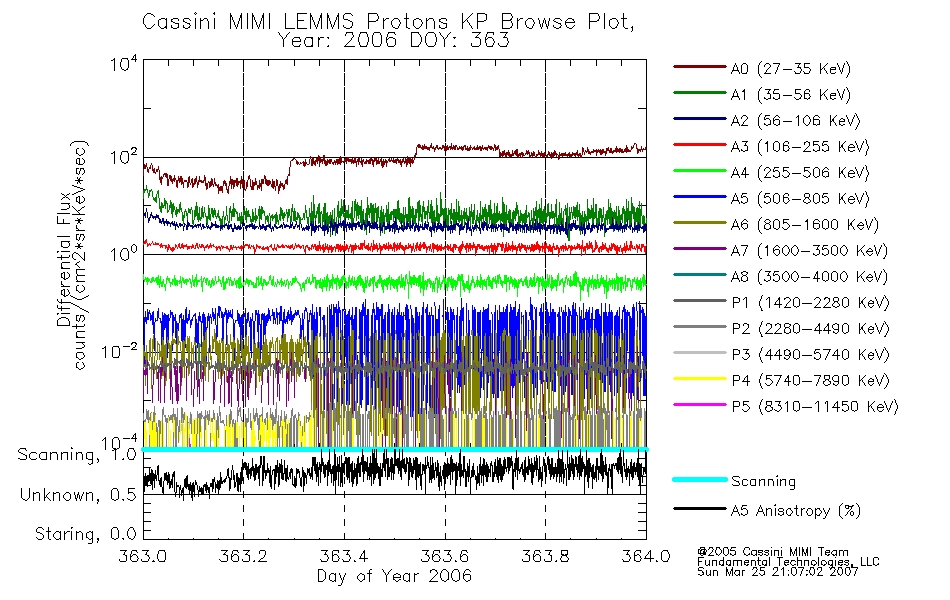Image resolution: width=950 pixels, height=600 pixels.
Task: Click the bright red A3 legend line
Action: pyautogui.click(x=700, y=145)
